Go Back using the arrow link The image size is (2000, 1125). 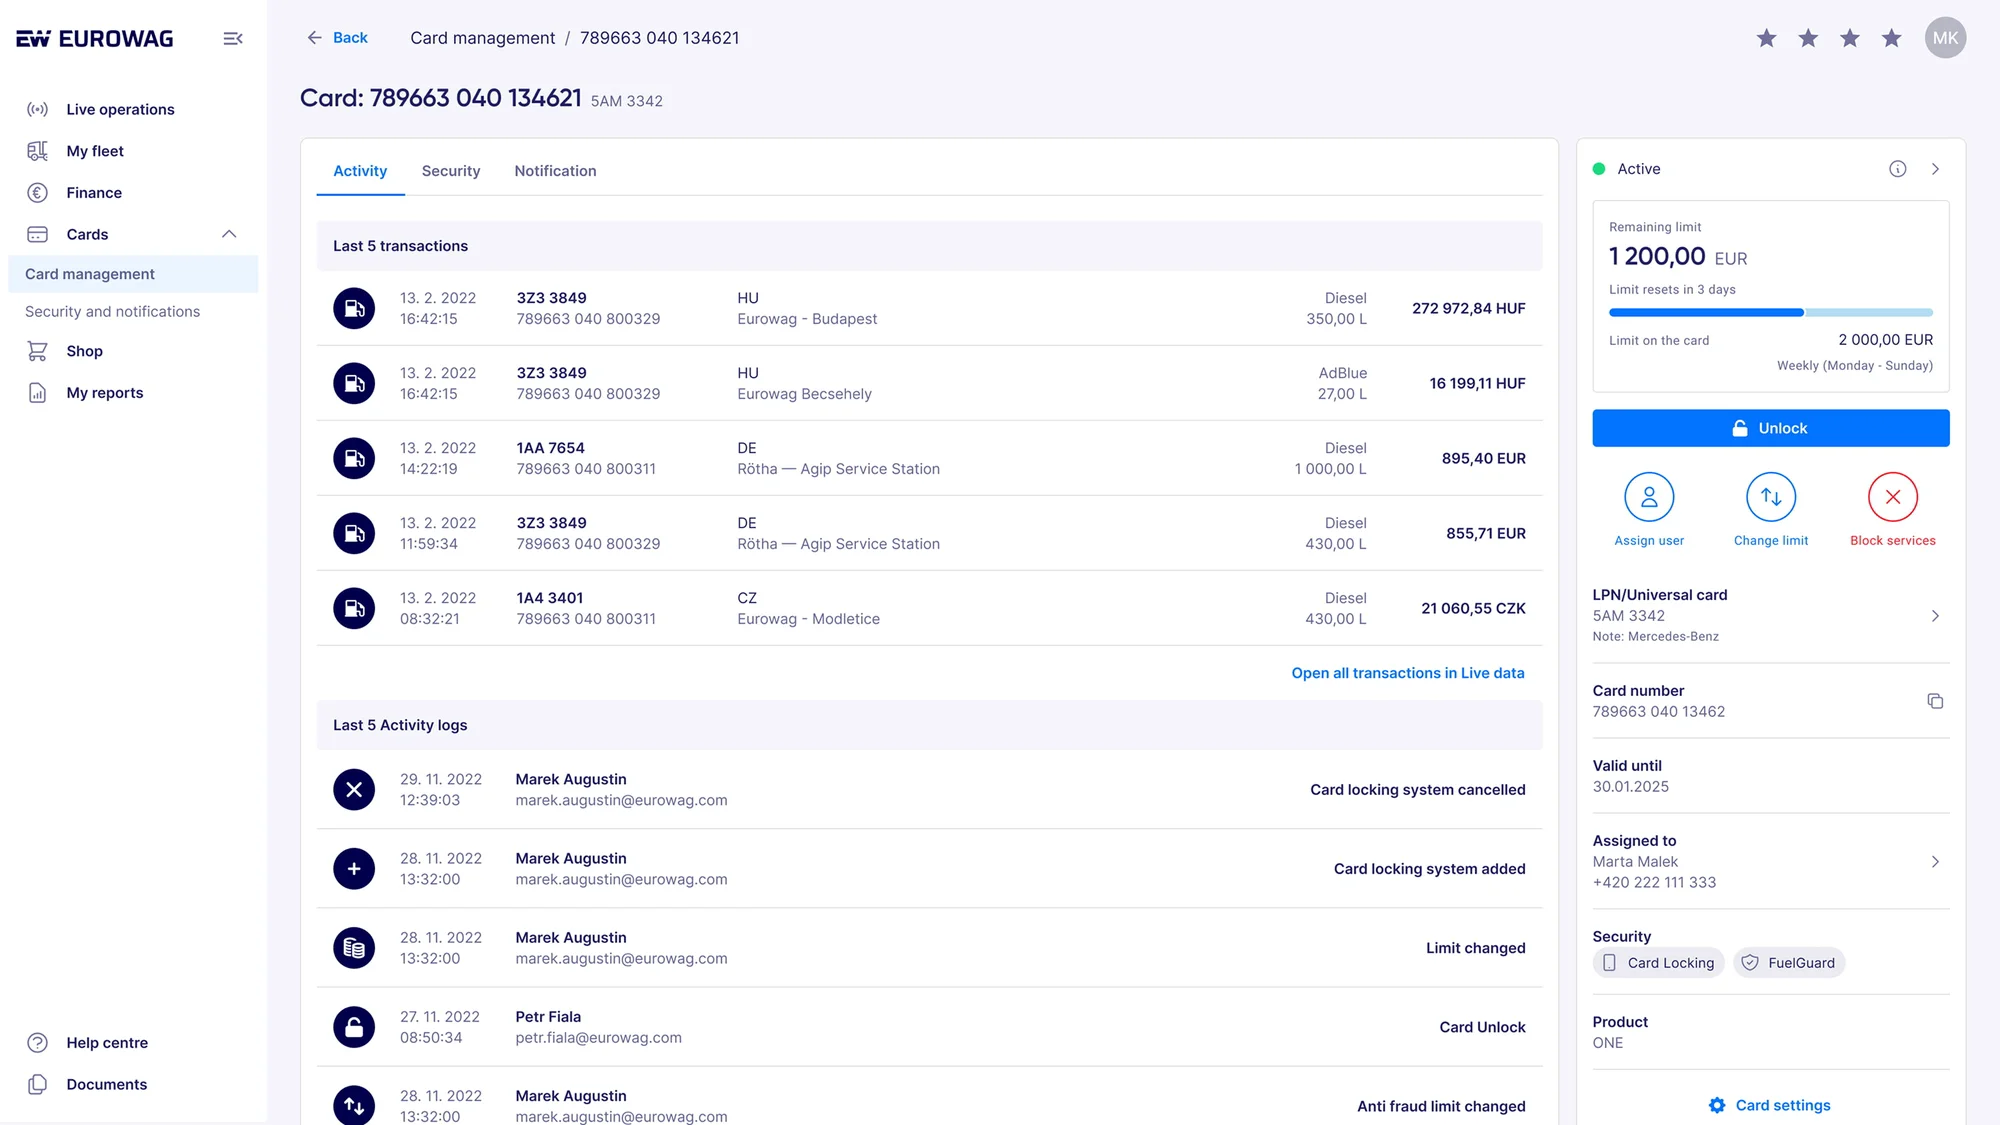(x=337, y=37)
